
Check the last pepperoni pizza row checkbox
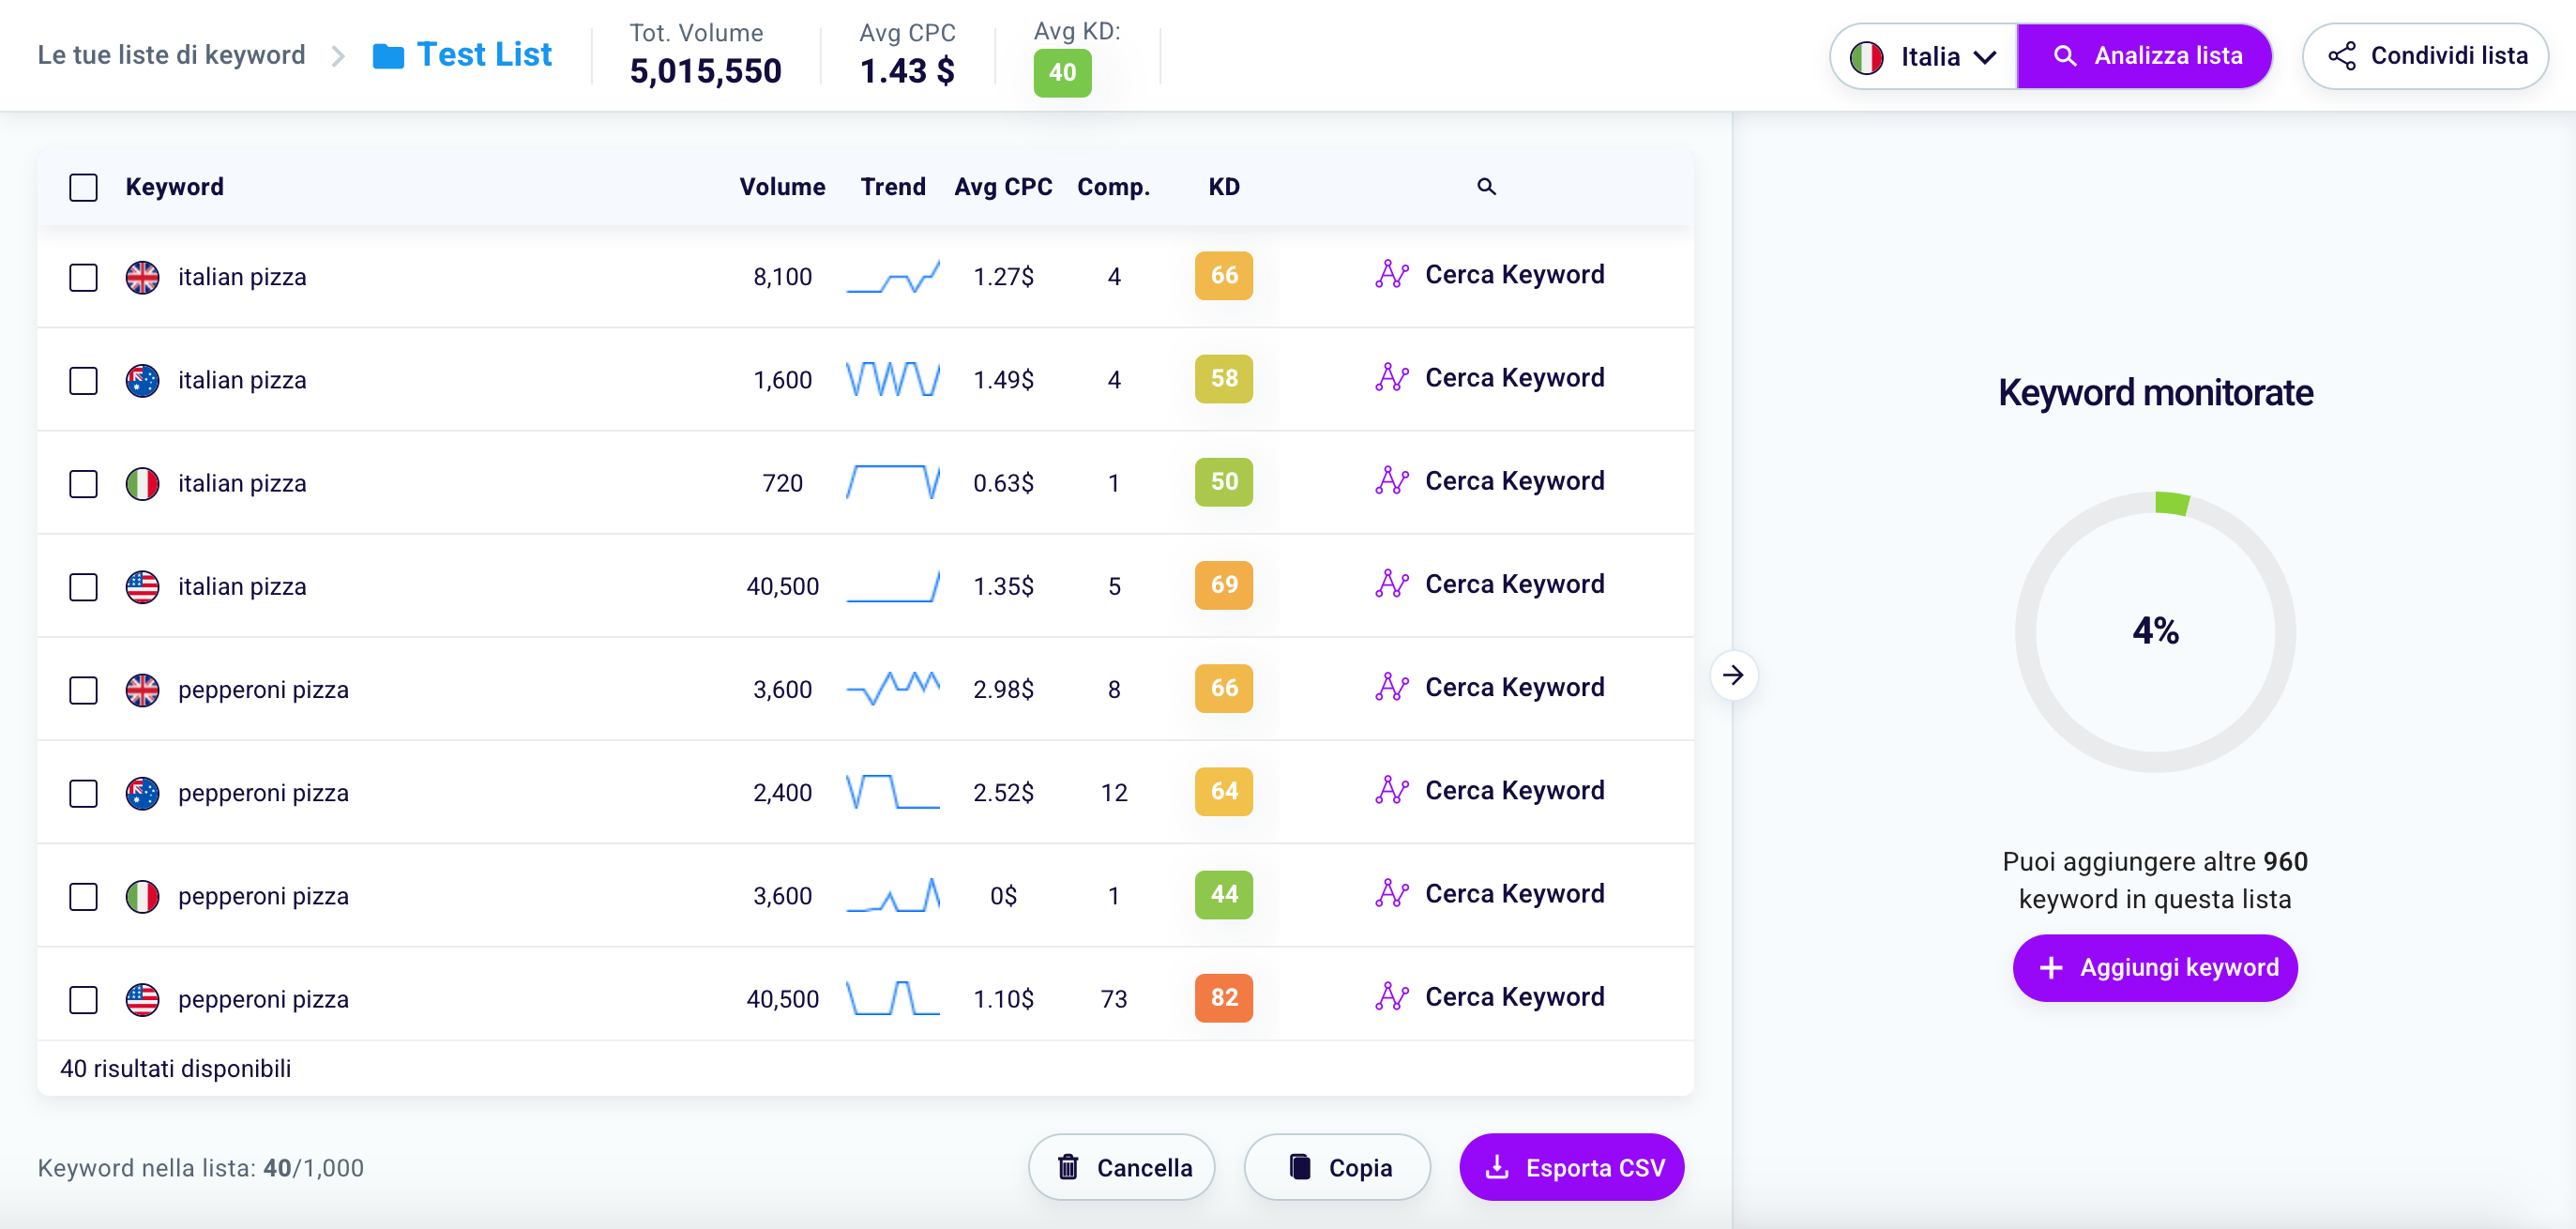(83, 1000)
